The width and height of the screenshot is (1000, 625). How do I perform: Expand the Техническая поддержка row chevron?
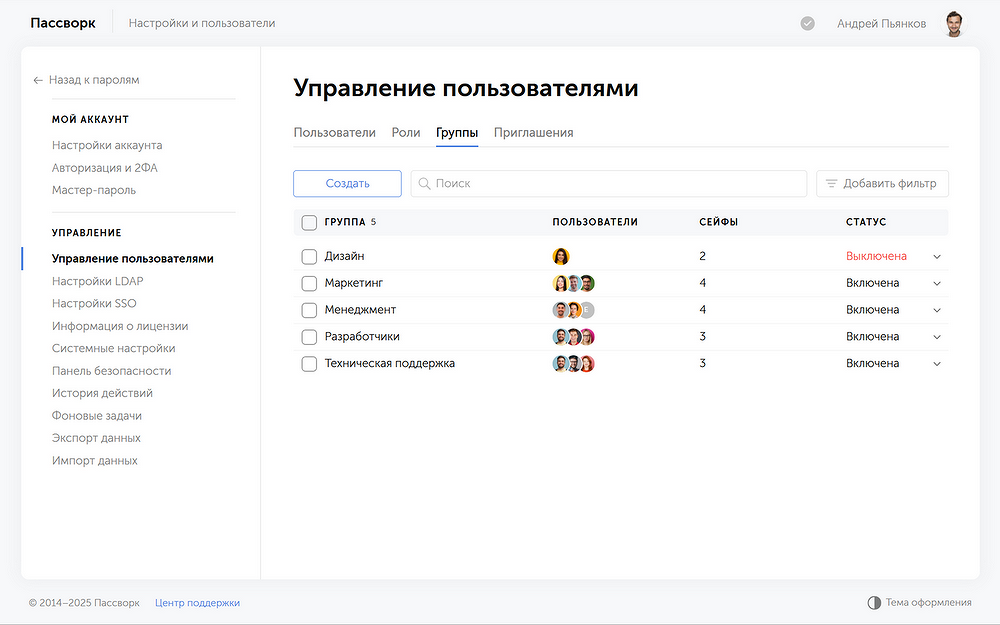point(937,364)
